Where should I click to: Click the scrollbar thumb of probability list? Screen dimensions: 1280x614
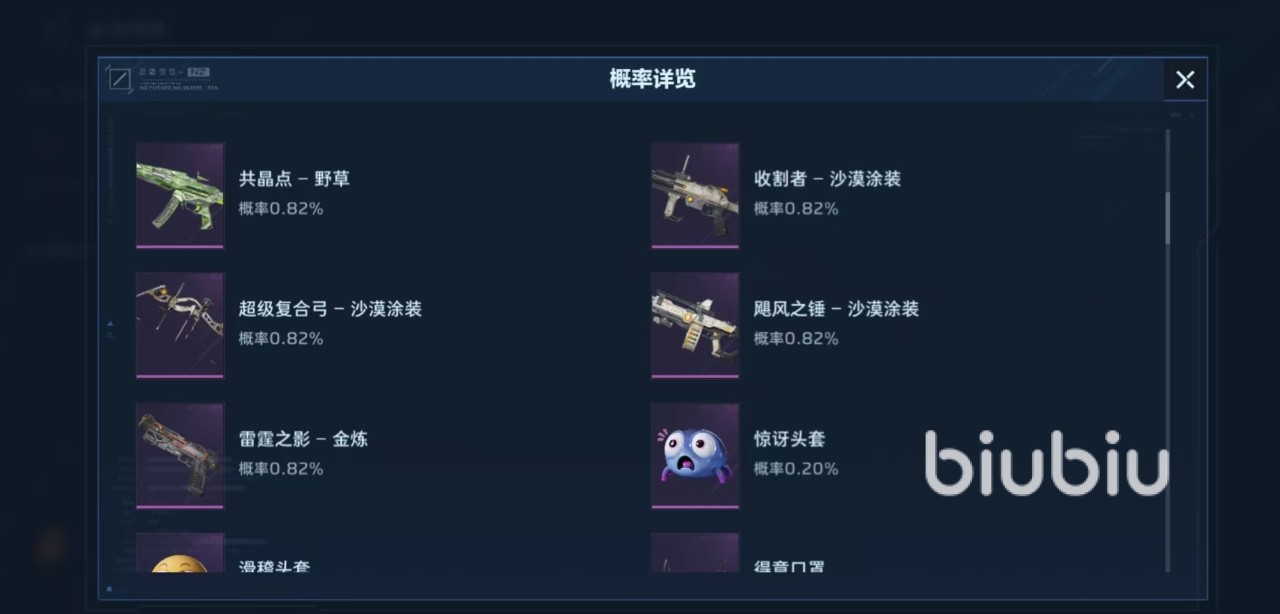[x=1167, y=217]
